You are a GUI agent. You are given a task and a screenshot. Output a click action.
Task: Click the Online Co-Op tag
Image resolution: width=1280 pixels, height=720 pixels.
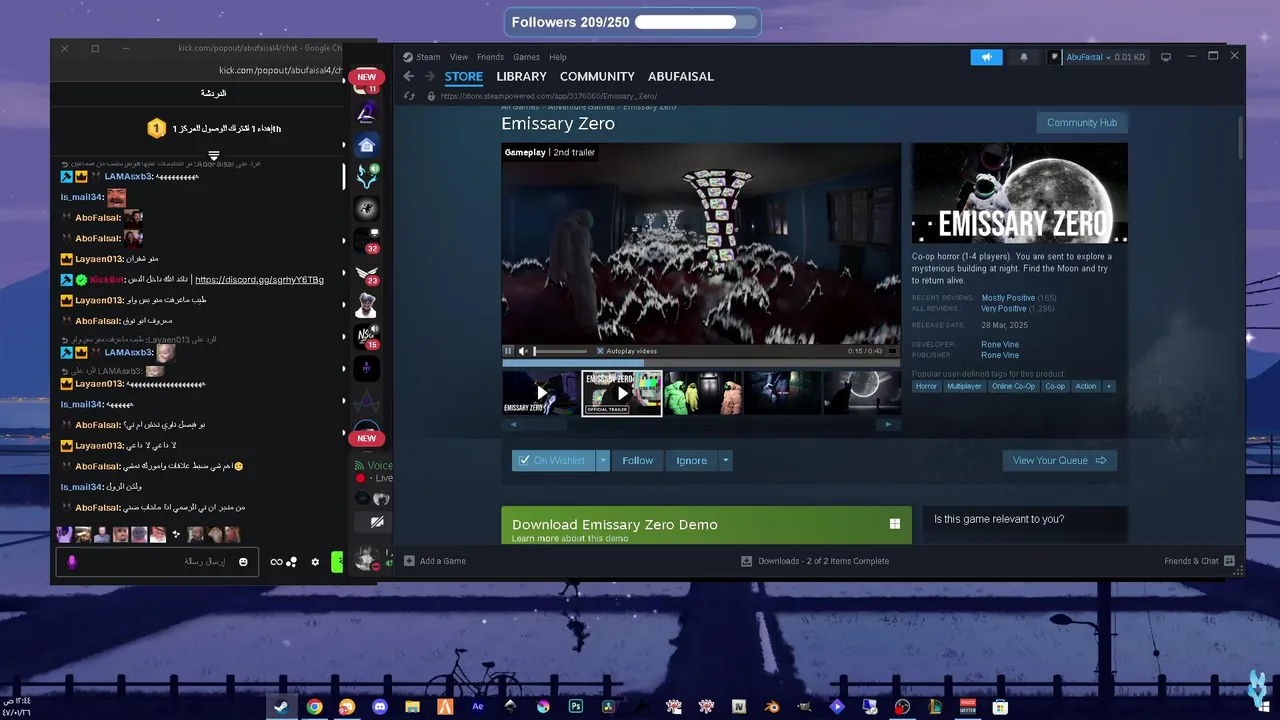point(1013,386)
